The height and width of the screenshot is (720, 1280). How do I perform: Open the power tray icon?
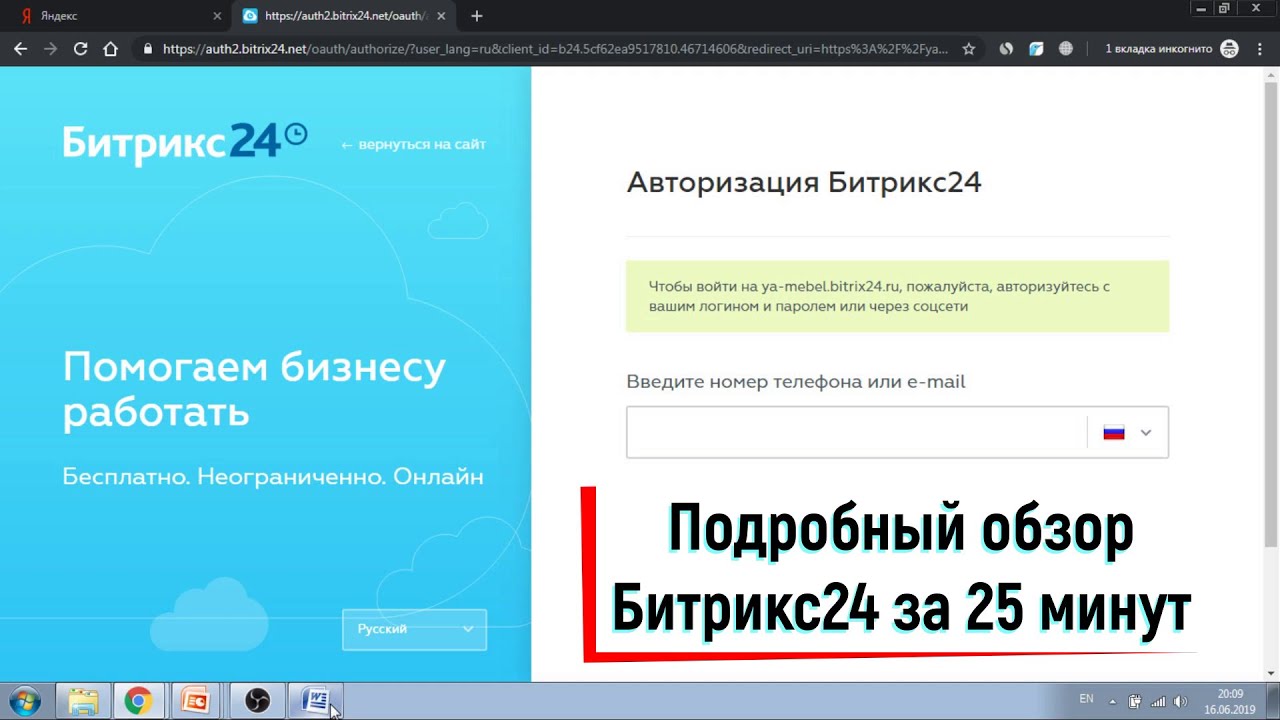click(x=1135, y=701)
